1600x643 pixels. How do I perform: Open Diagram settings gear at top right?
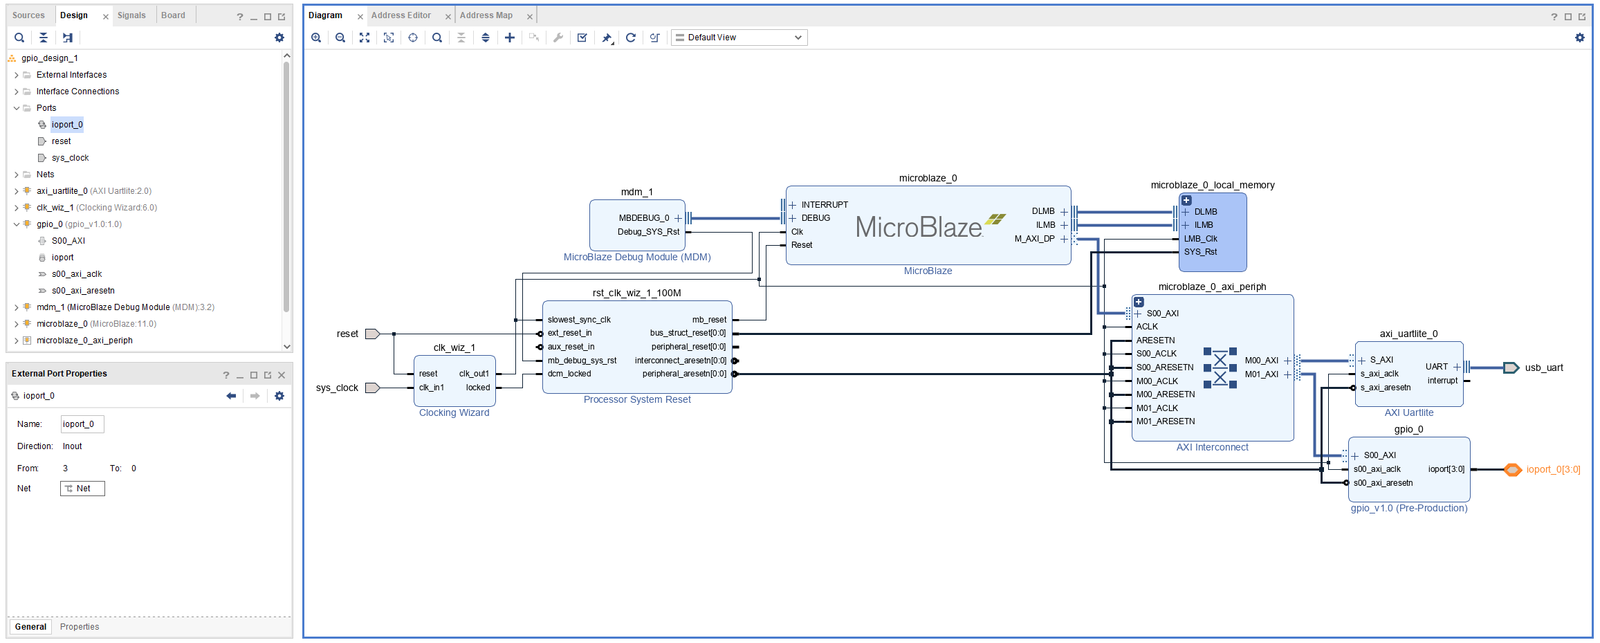[x=1580, y=38]
